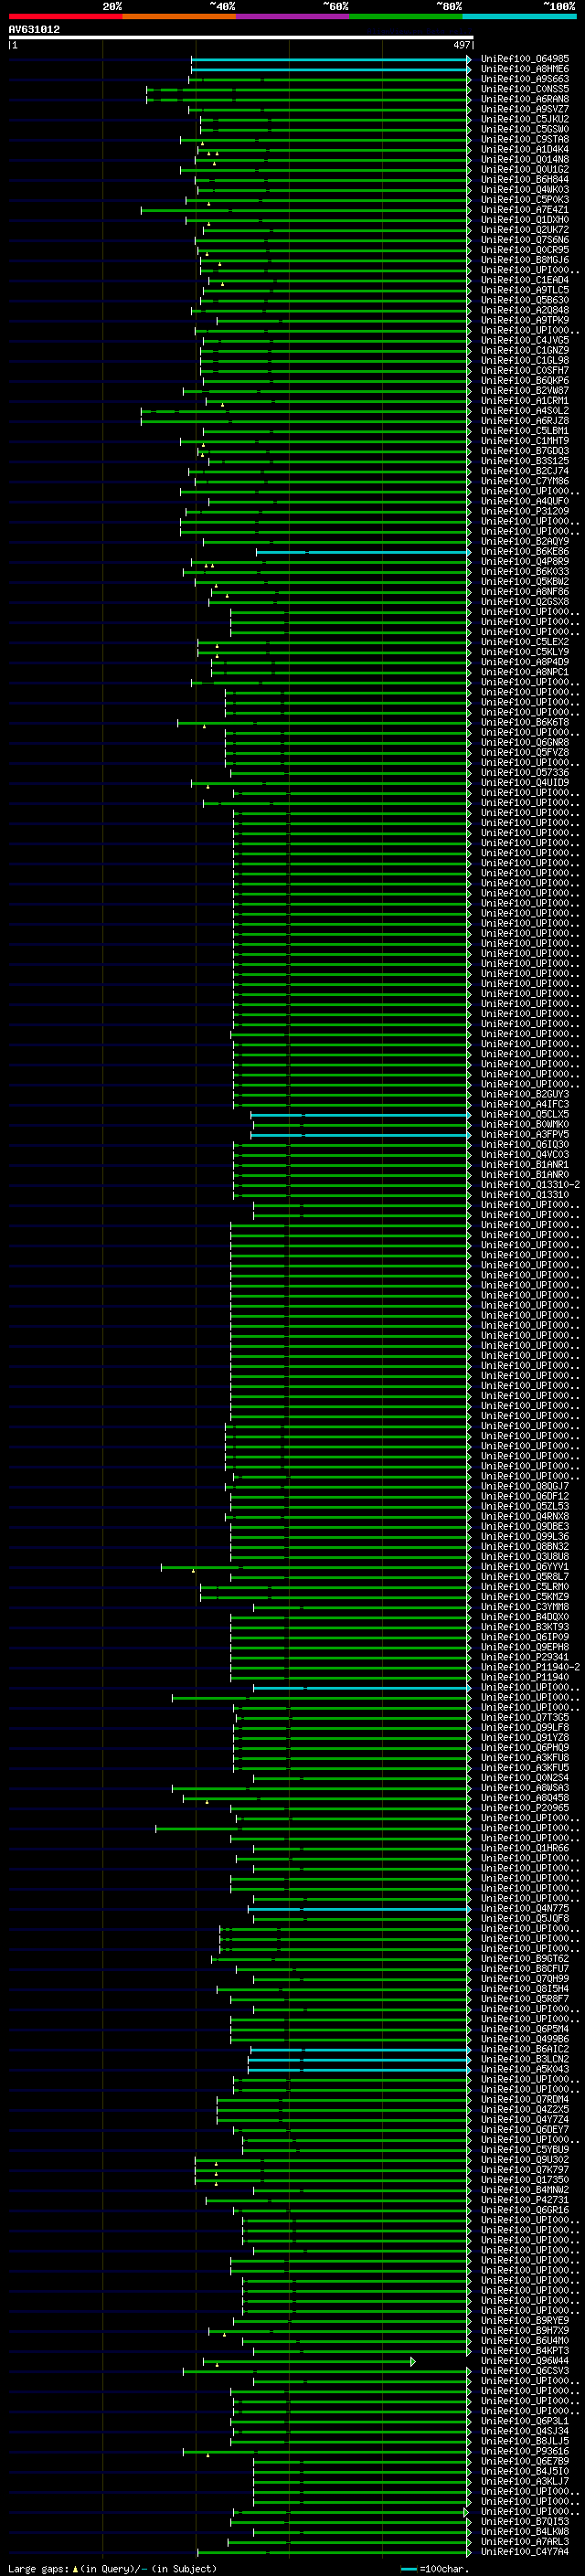Select the UniRef100_C7YM86 label
585x2576 pixels.
[x=525, y=481]
